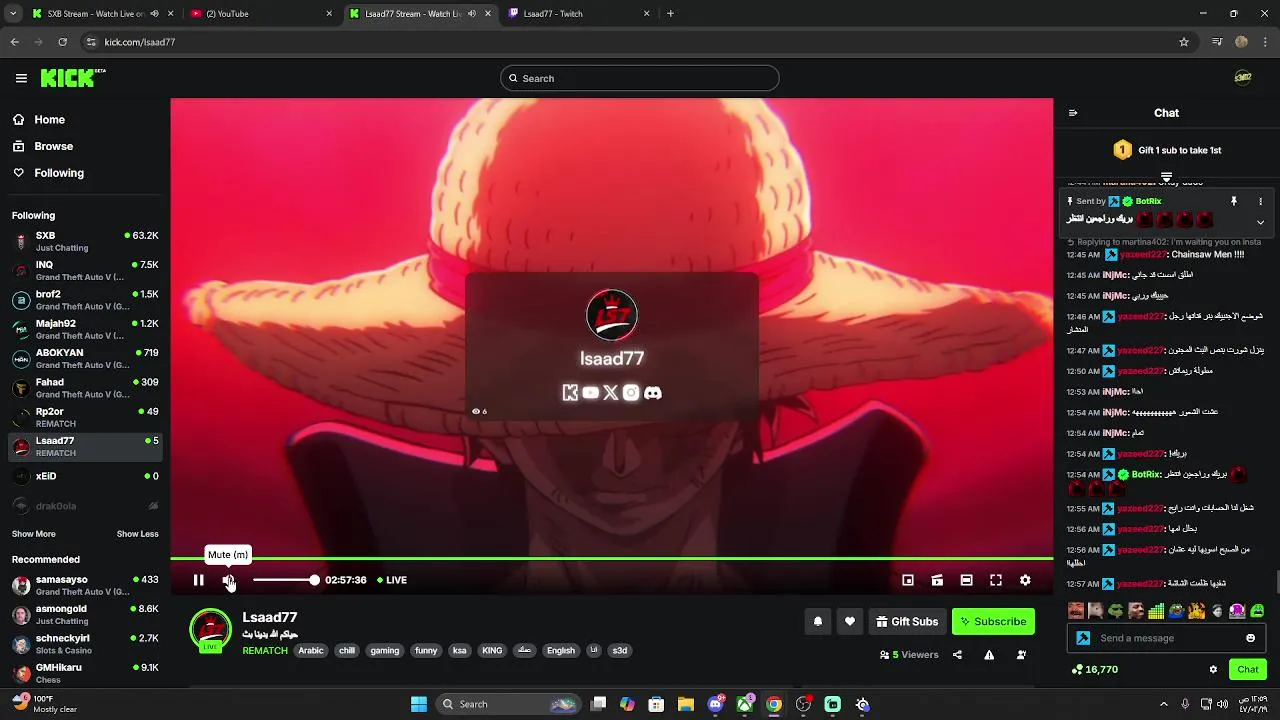Select the gaming tag

click(385, 650)
